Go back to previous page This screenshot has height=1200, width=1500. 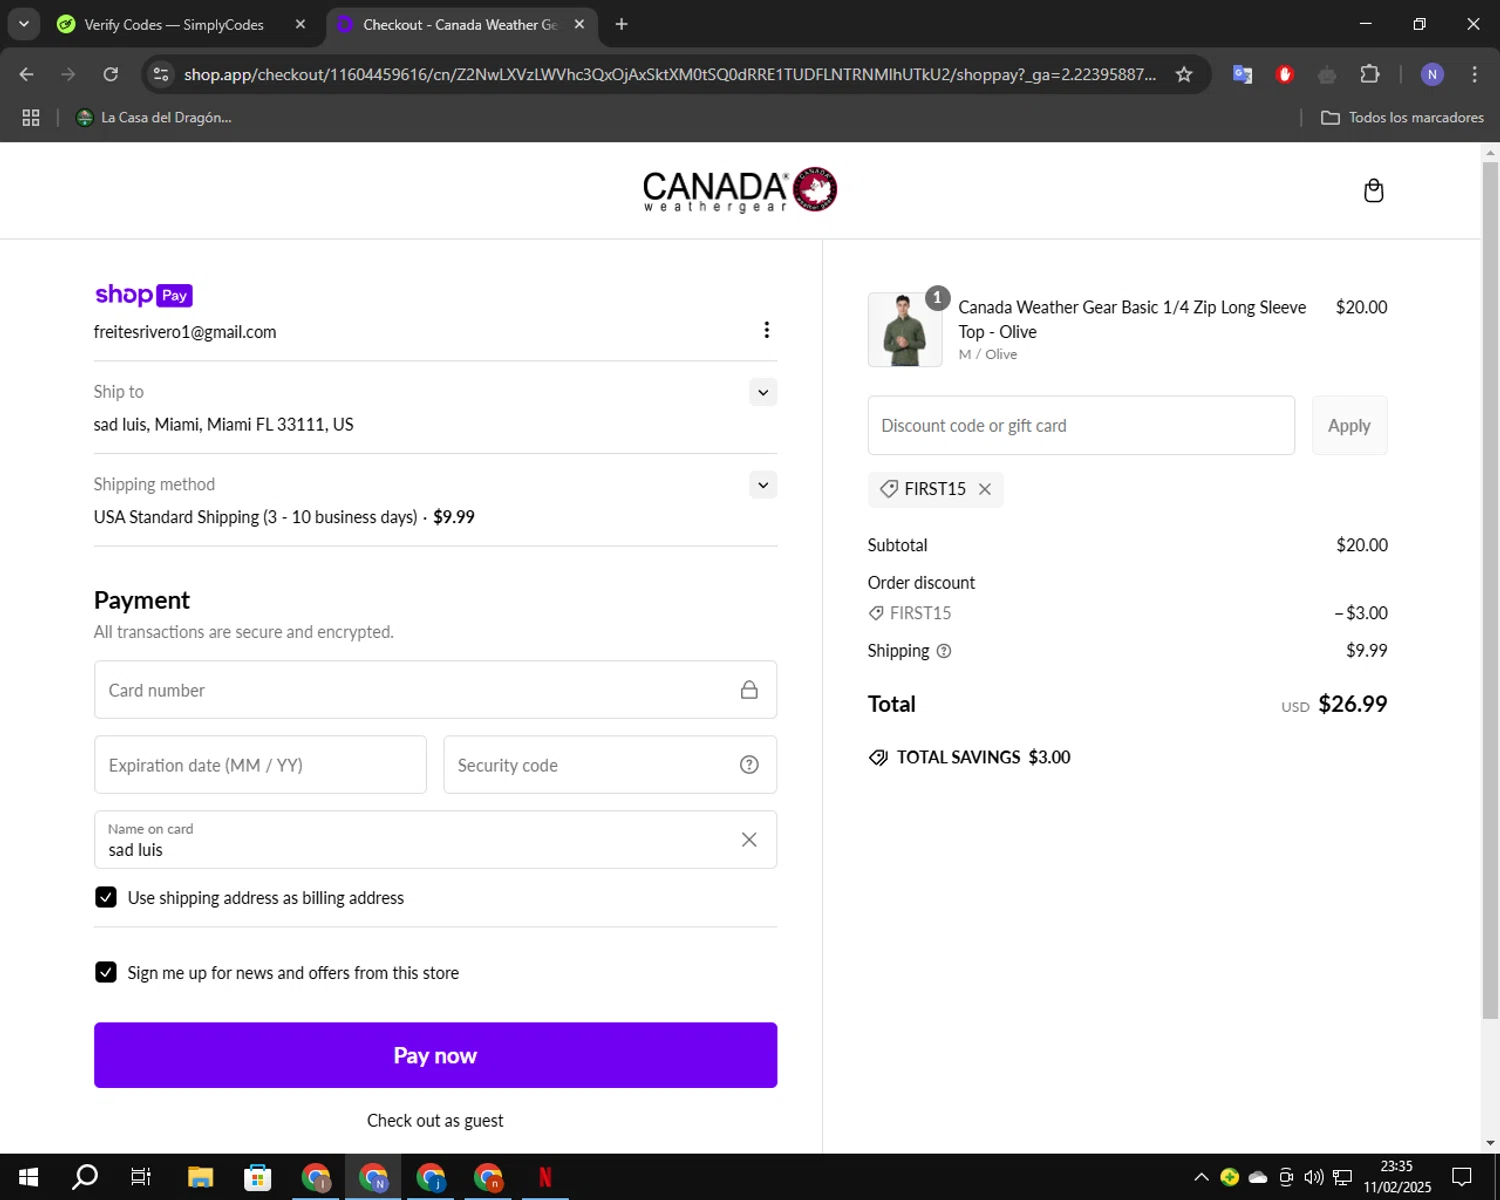pos(27,74)
